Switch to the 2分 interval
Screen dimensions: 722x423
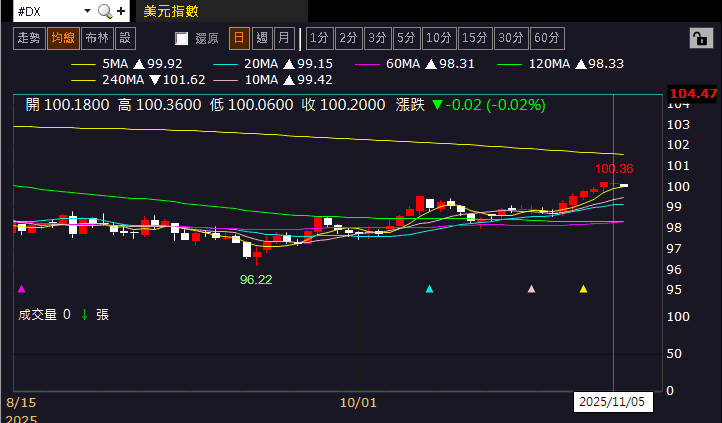click(349, 38)
